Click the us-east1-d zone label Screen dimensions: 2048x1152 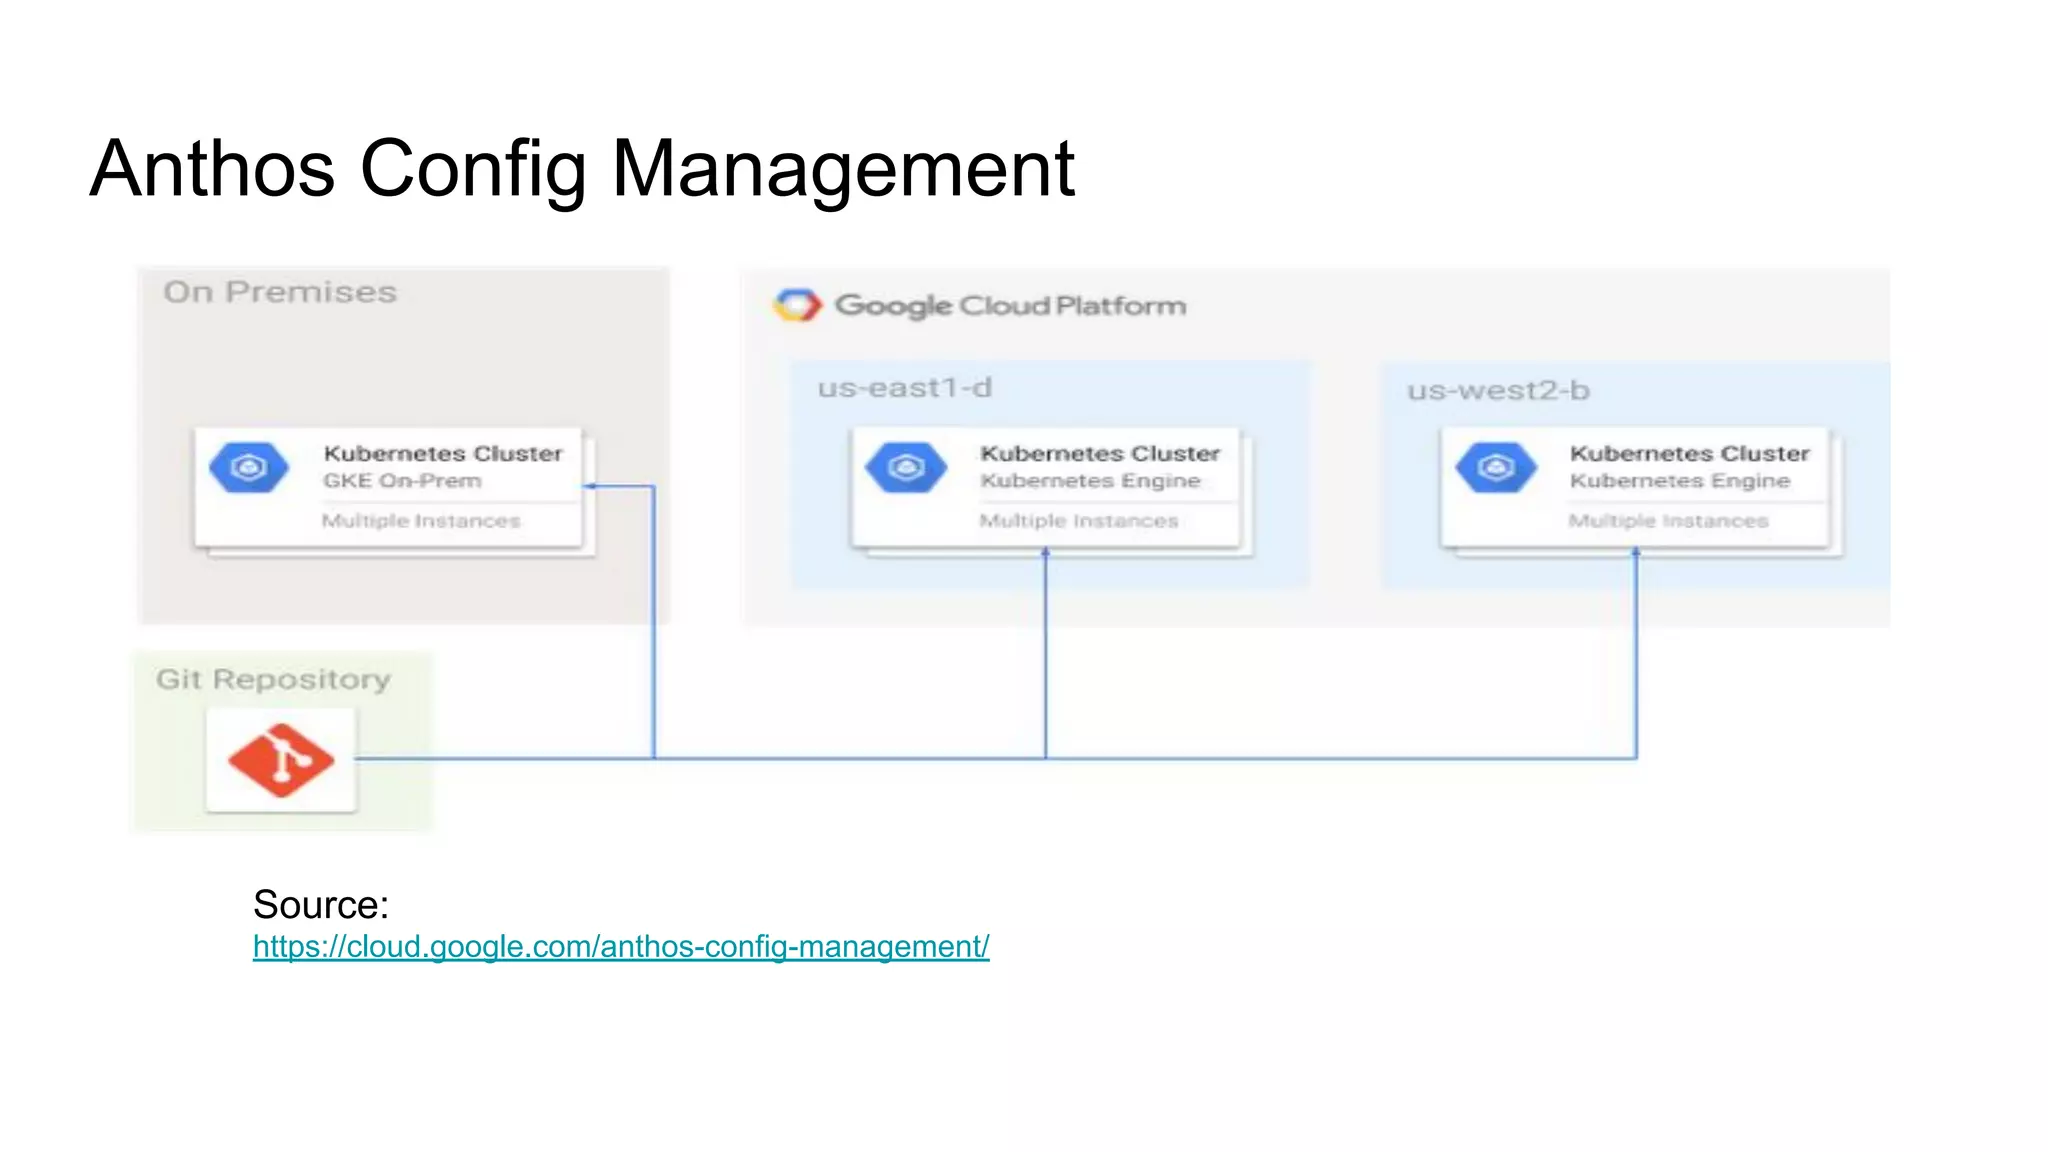(x=904, y=388)
